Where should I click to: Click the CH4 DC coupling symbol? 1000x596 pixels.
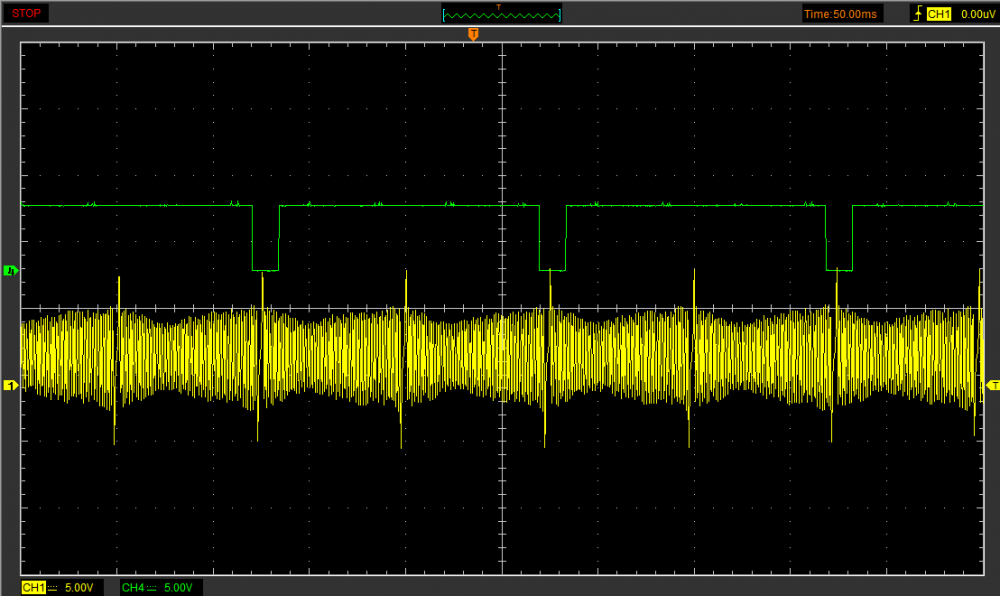(x=152, y=587)
